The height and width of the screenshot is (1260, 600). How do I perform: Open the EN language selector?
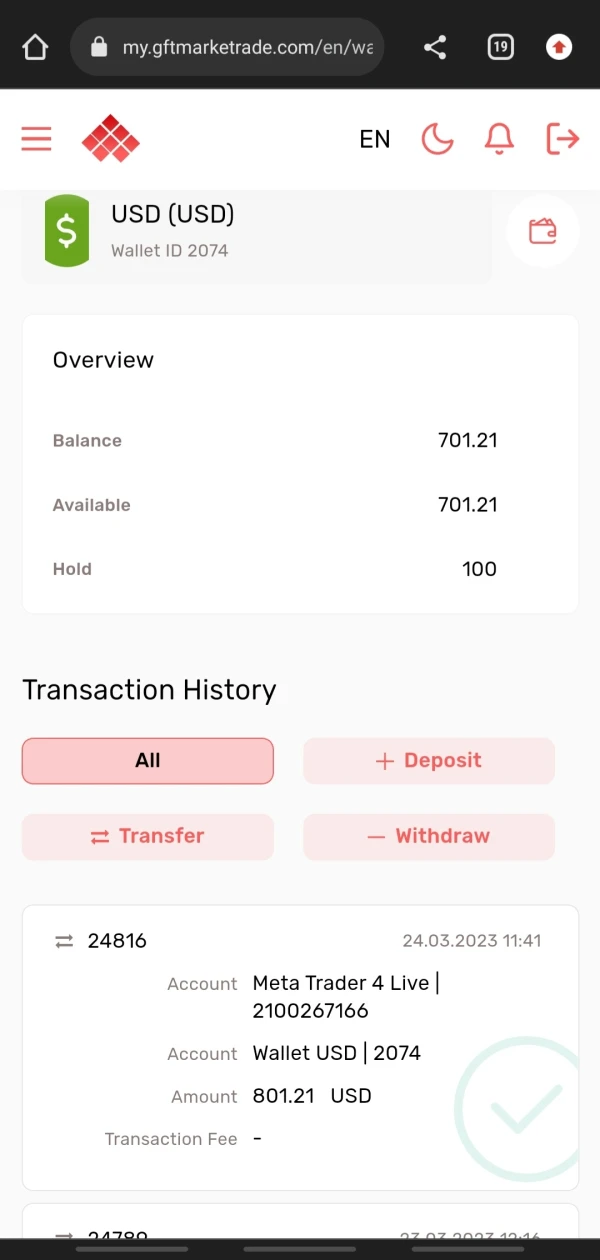[x=375, y=139]
